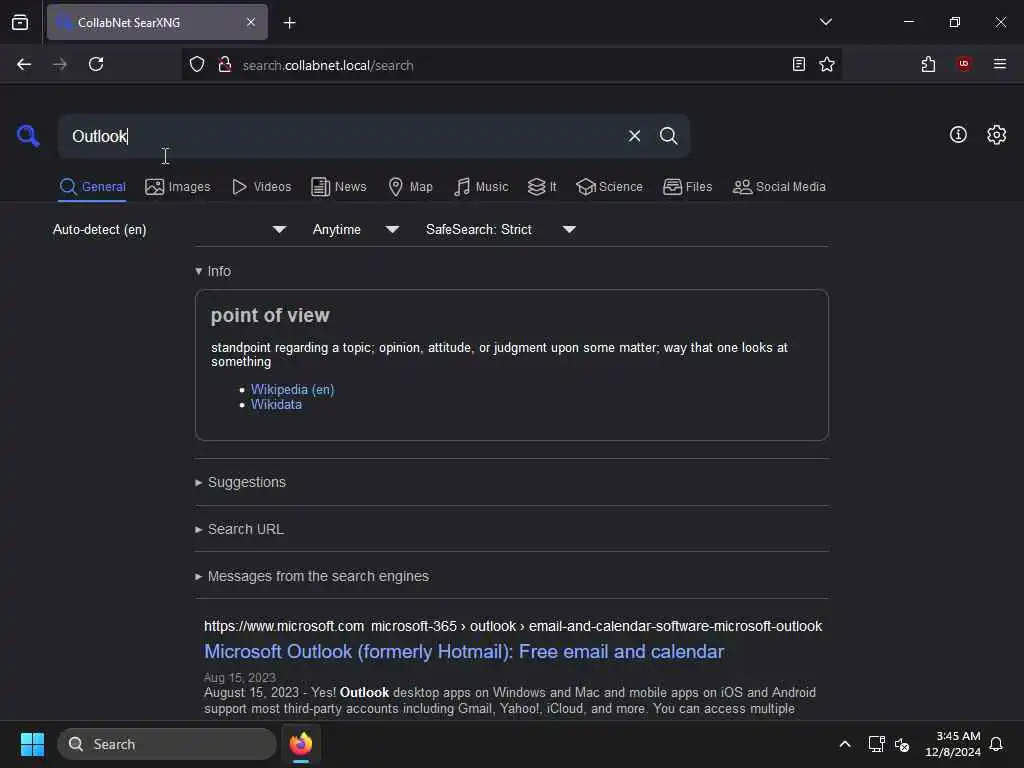Screen dimensions: 1024x768
Task: Bookmark this page with star
Action: [827, 64]
